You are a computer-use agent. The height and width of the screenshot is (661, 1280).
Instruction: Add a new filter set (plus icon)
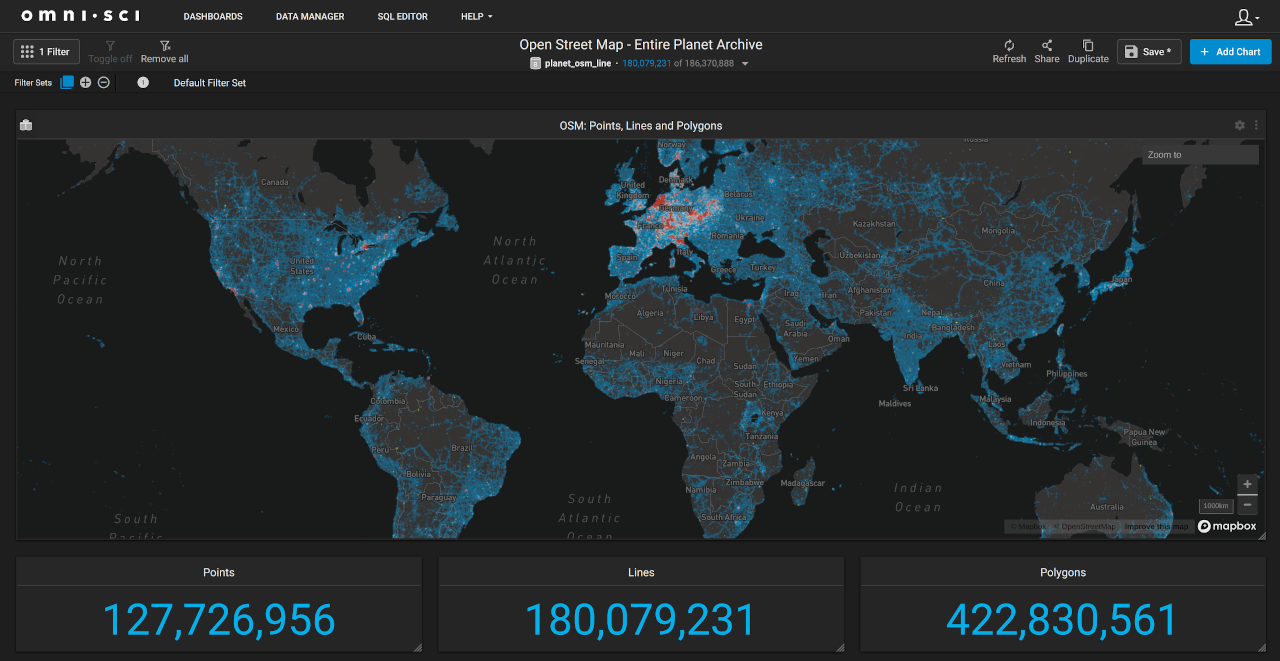pyautogui.click(x=86, y=83)
